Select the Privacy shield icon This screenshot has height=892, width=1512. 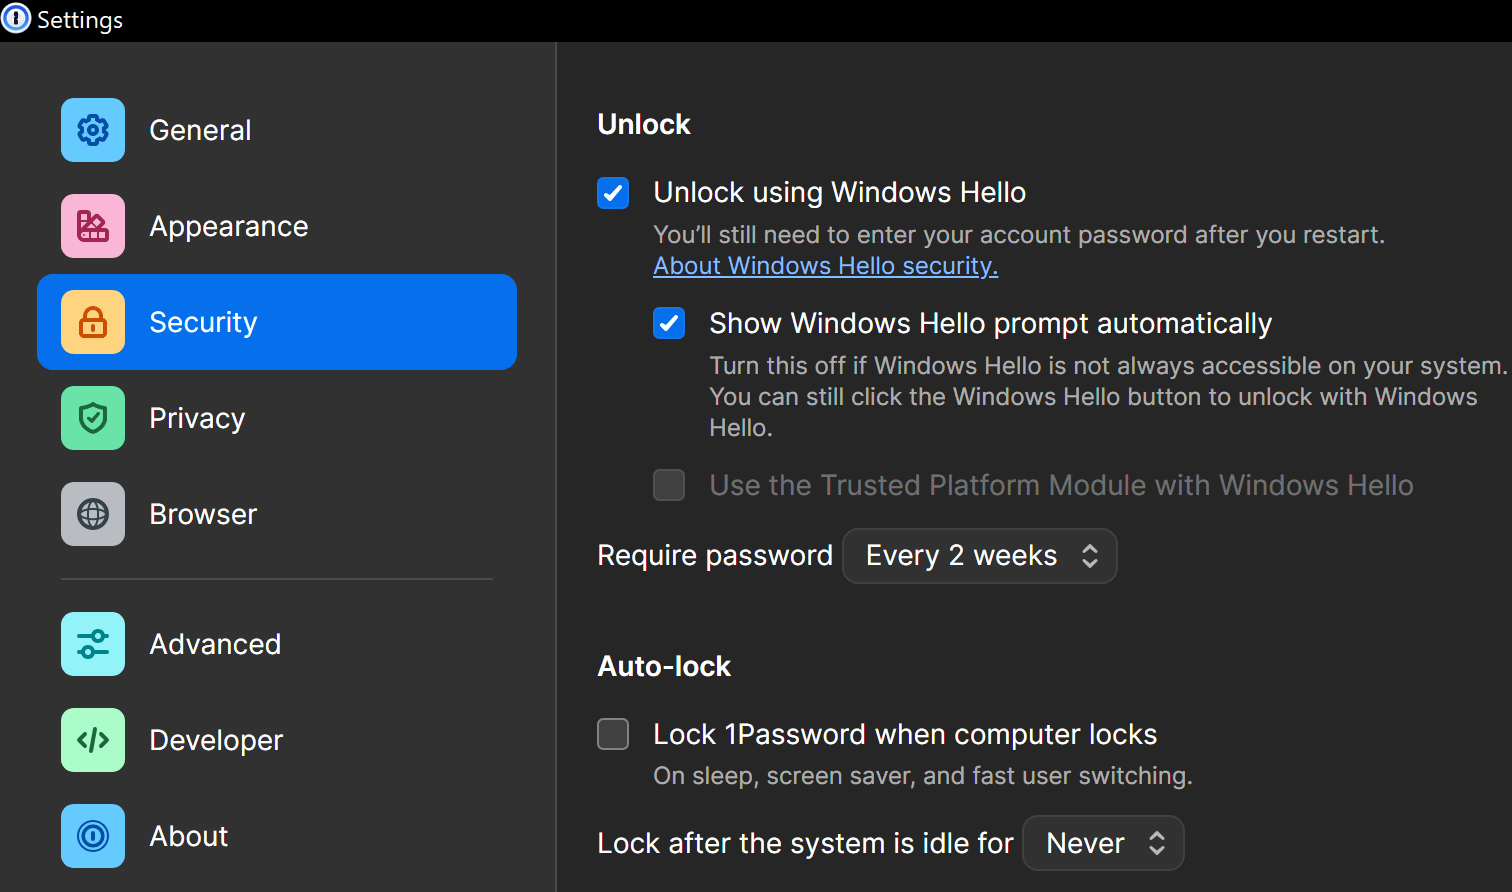[92, 417]
